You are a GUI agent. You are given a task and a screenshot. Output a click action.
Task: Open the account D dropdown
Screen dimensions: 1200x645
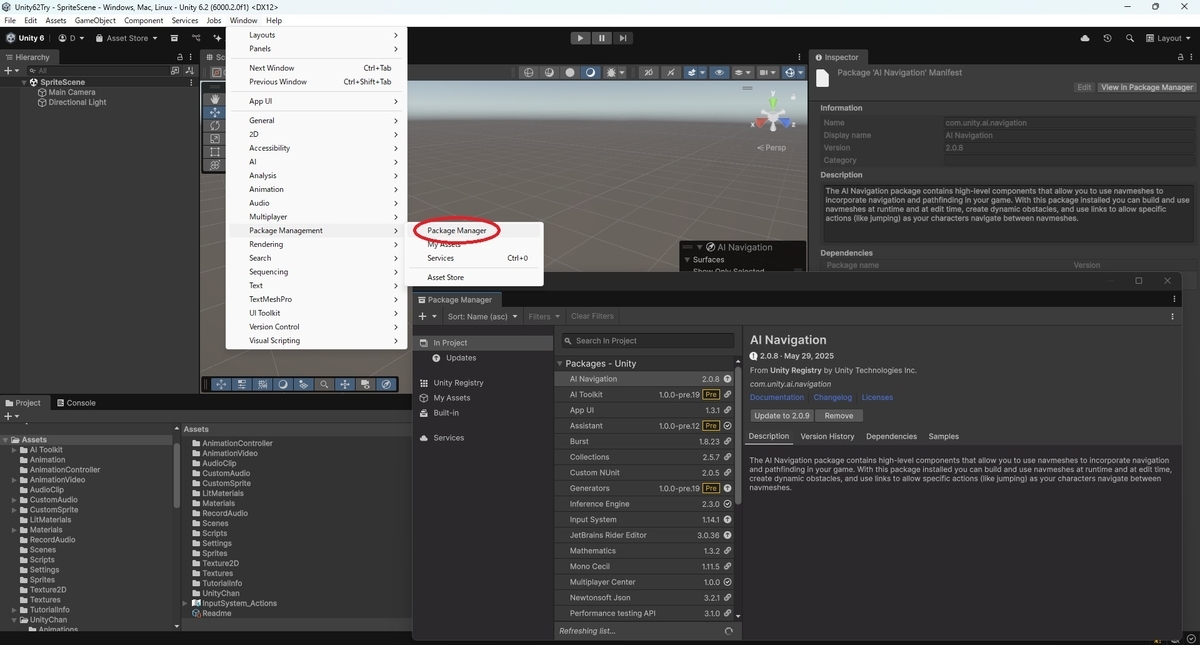coord(72,38)
